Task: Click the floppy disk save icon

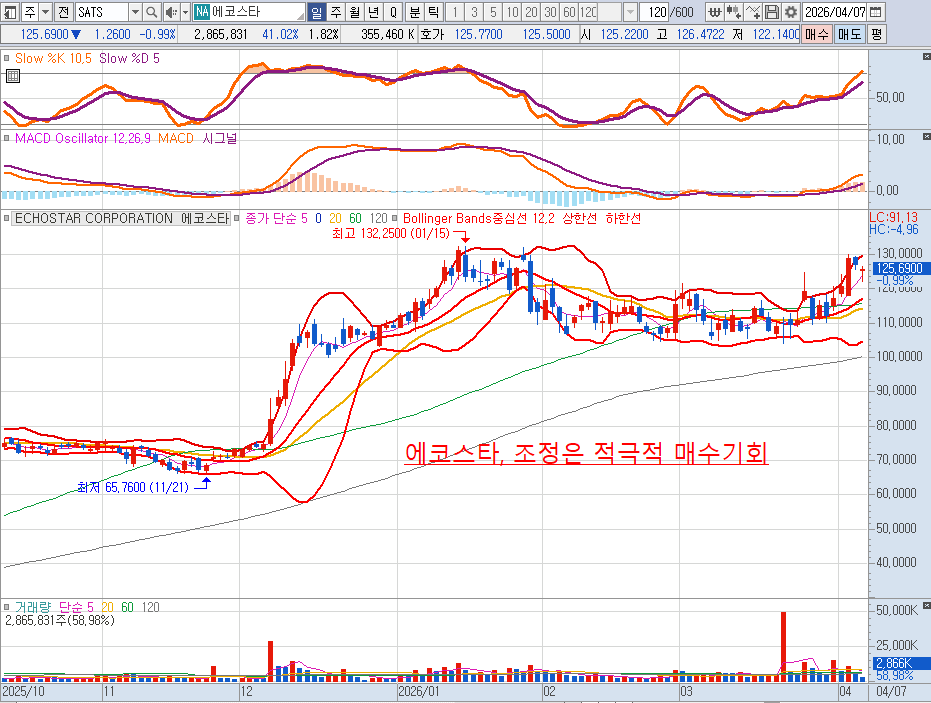Action: click(x=771, y=12)
